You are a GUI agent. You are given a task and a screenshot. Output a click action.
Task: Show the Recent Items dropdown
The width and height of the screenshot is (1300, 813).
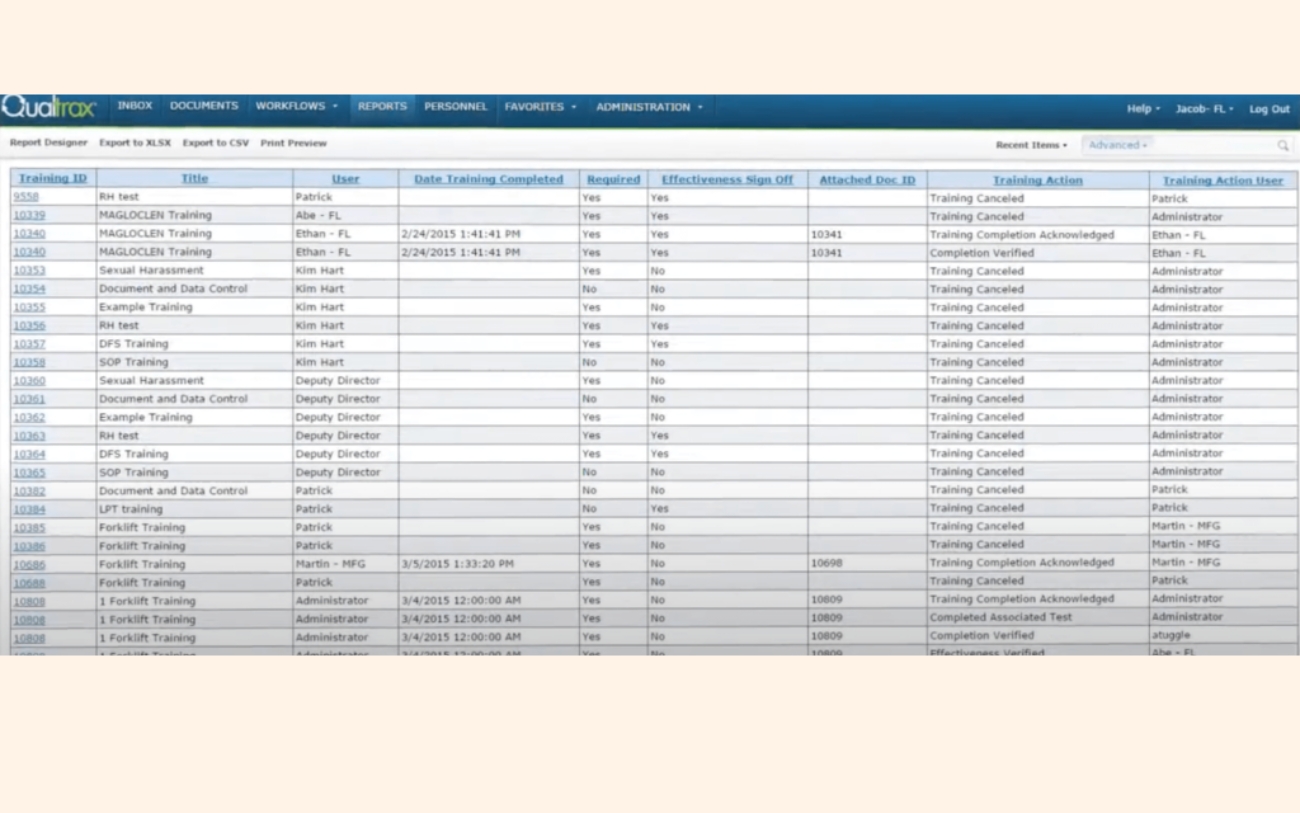pyautogui.click(x=1031, y=145)
